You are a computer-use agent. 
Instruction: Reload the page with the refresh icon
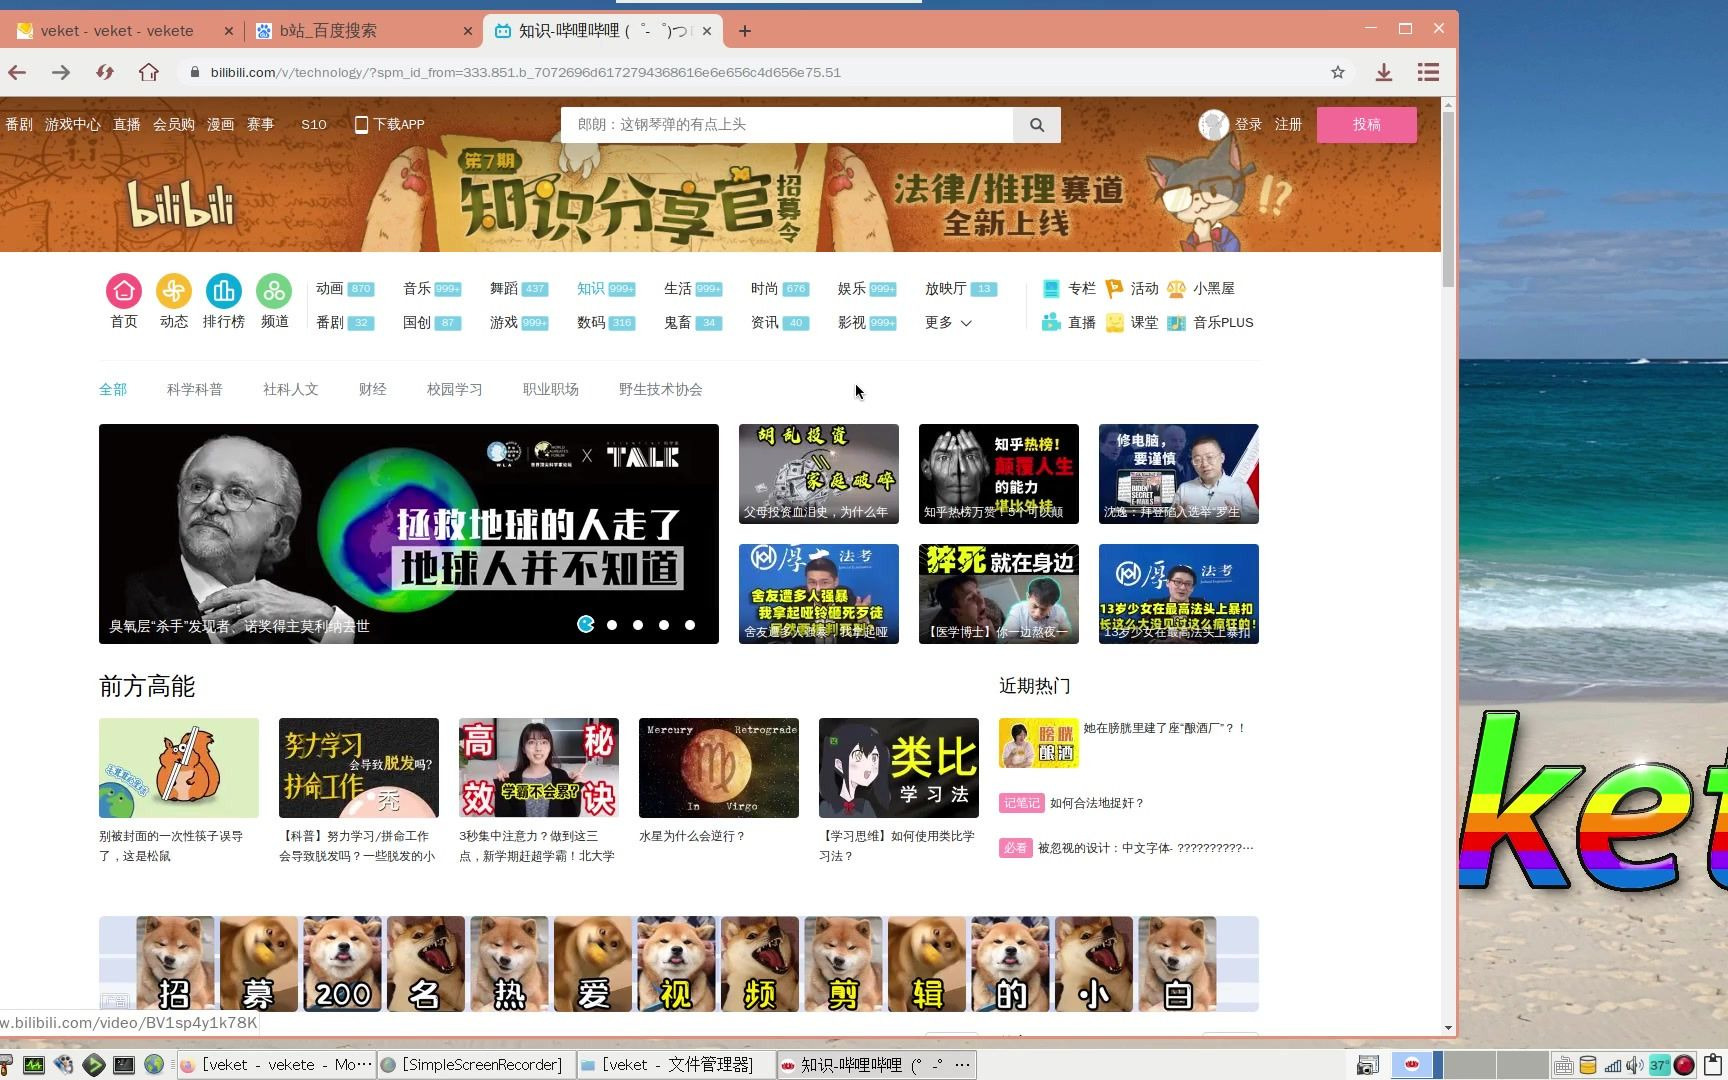(x=105, y=72)
